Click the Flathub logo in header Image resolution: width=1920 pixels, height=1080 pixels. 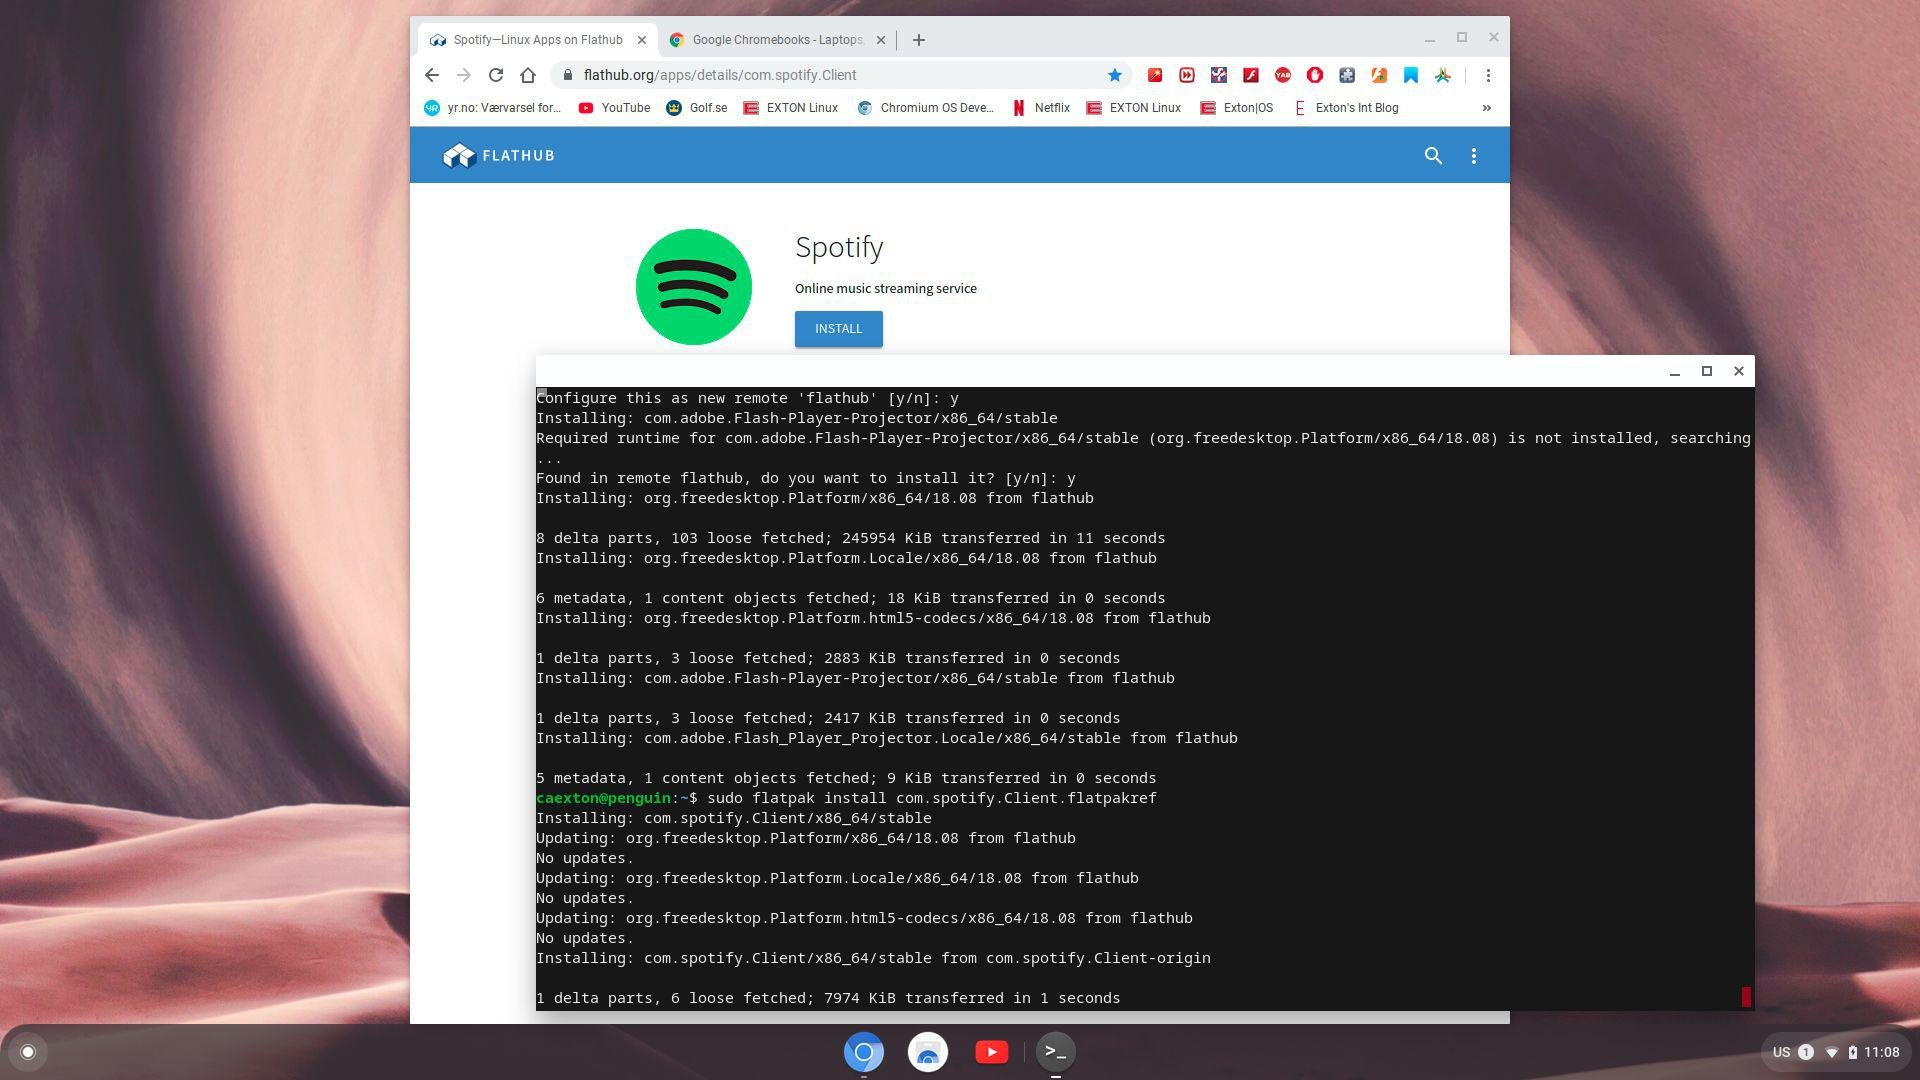499,156
